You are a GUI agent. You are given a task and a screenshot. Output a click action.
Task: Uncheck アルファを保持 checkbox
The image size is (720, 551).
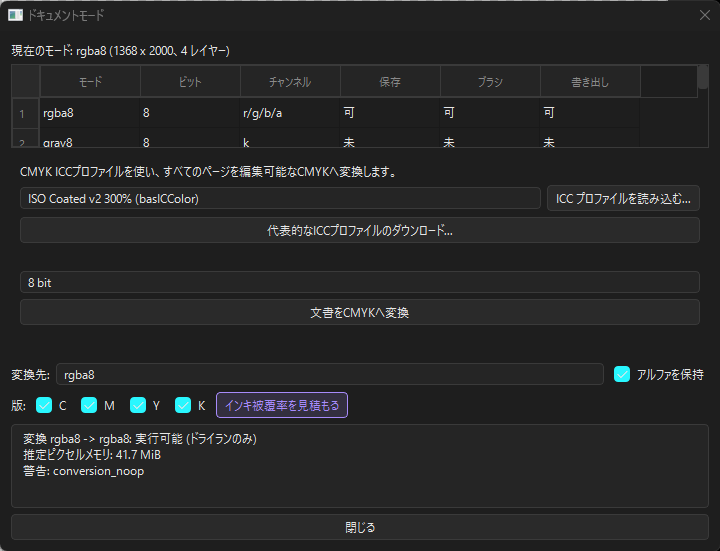pos(622,374)
